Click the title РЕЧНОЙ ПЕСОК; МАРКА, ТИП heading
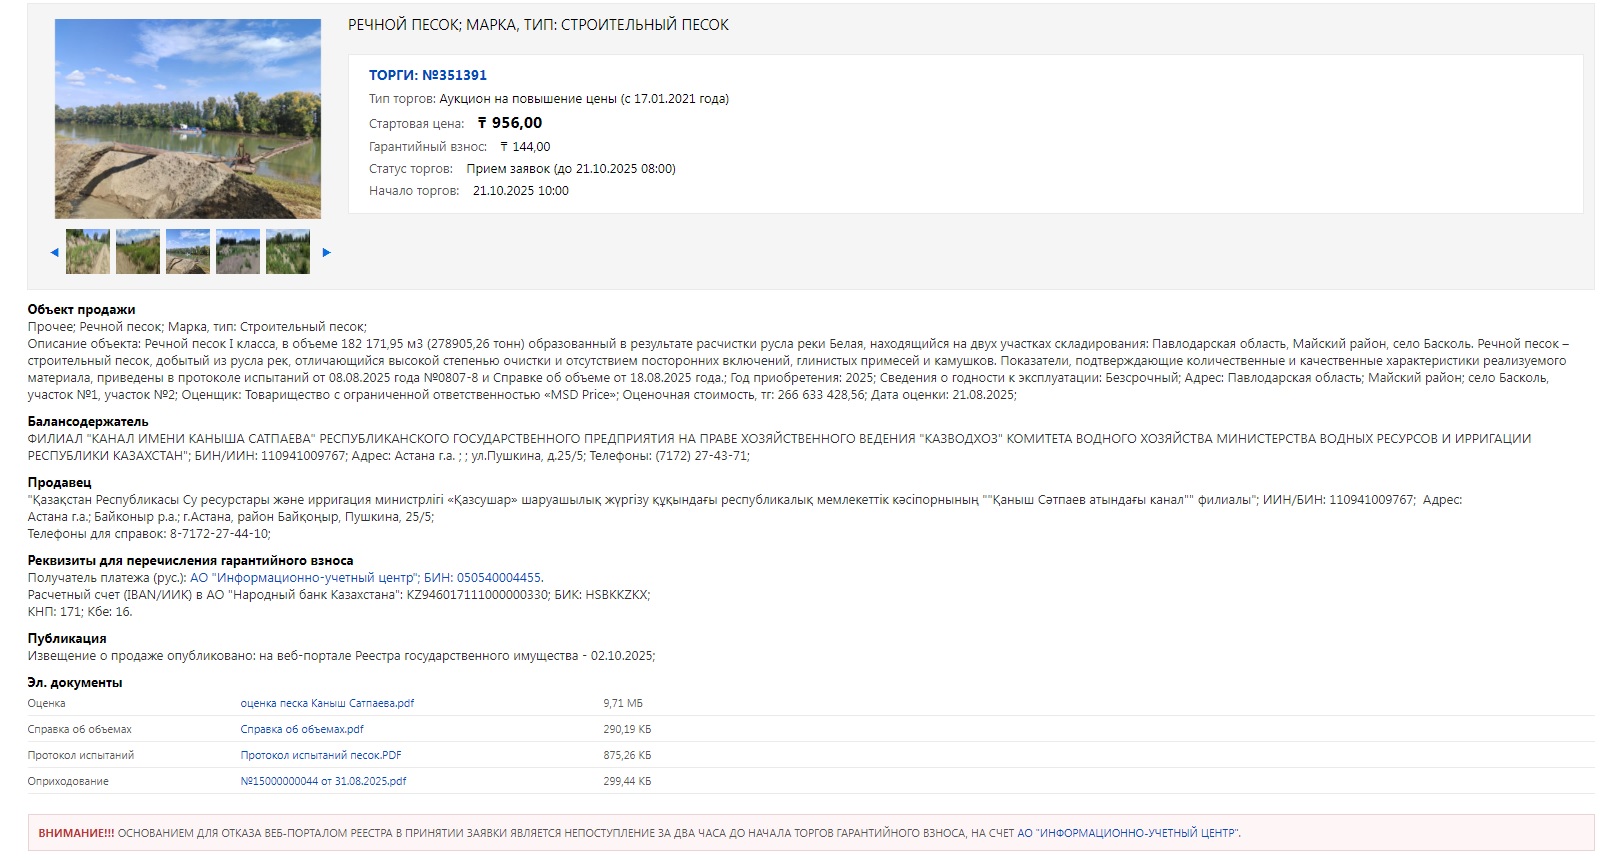The width and height of the screenshot is (1615, 861). pos(538,25)
